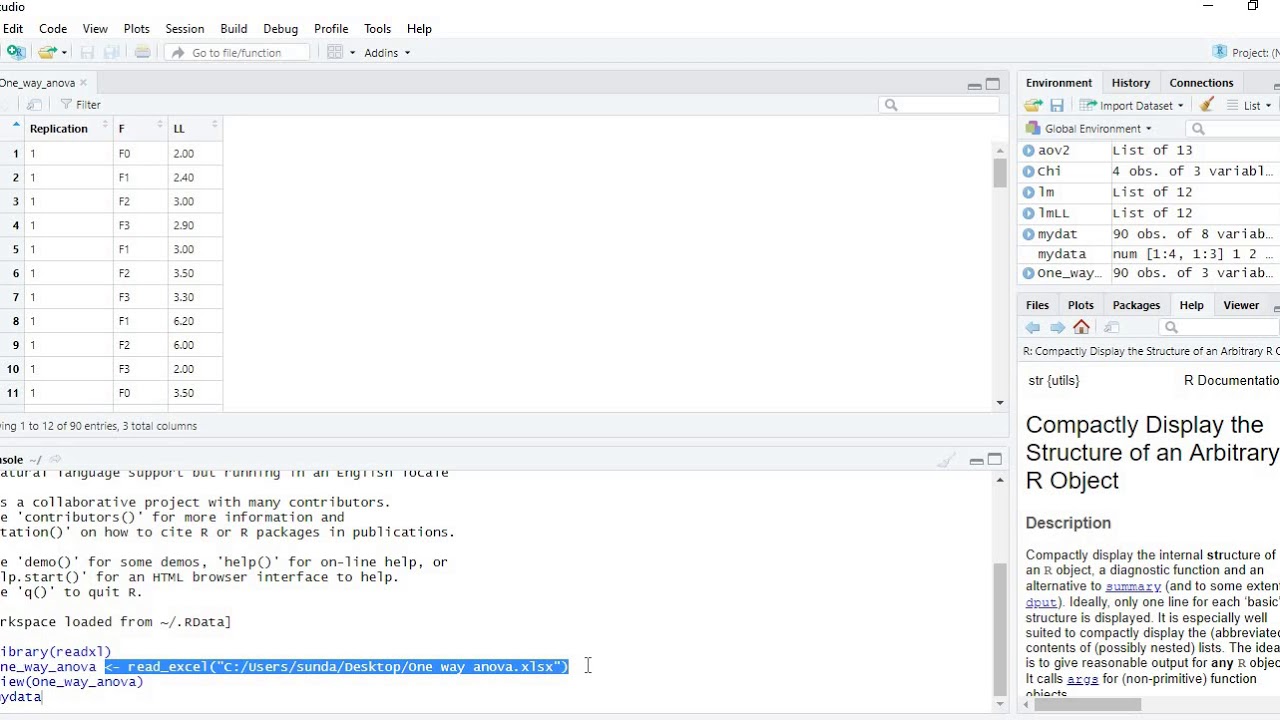Open the Profile menu
The width and height of the screenshot is (1280, 720).
[x=331, y=29]
